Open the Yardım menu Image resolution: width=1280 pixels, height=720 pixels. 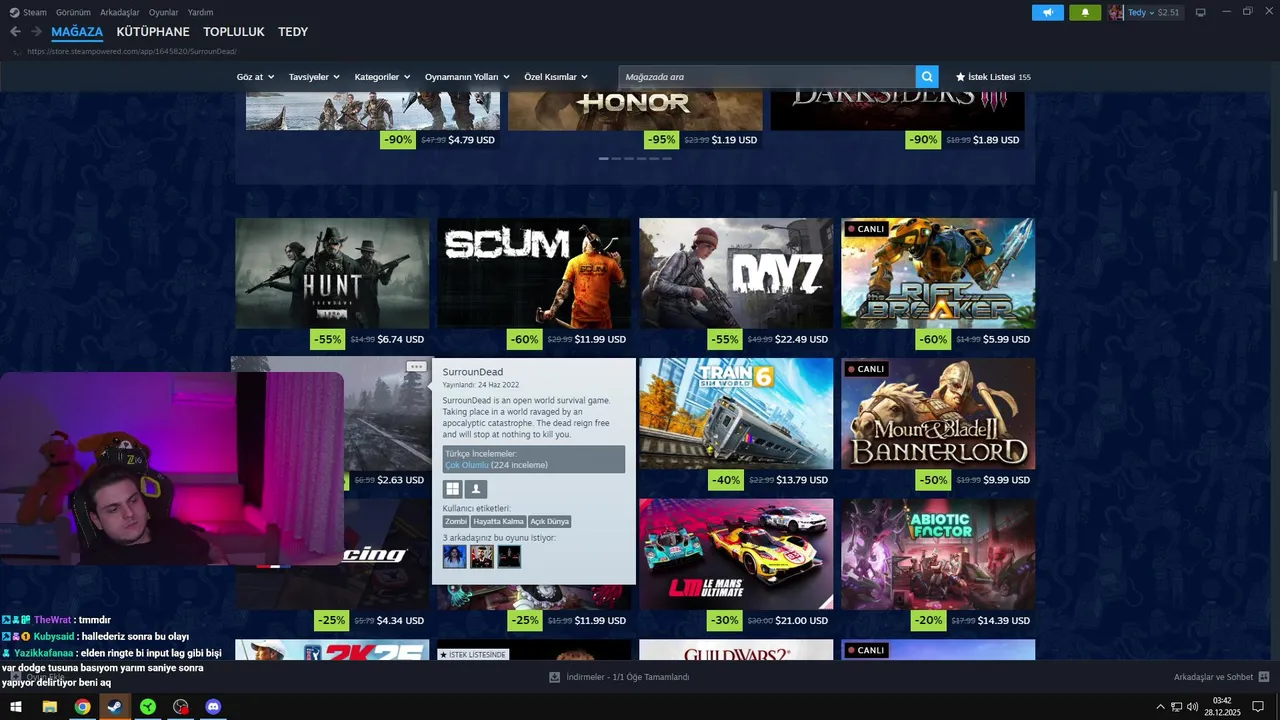click(200, 12)
